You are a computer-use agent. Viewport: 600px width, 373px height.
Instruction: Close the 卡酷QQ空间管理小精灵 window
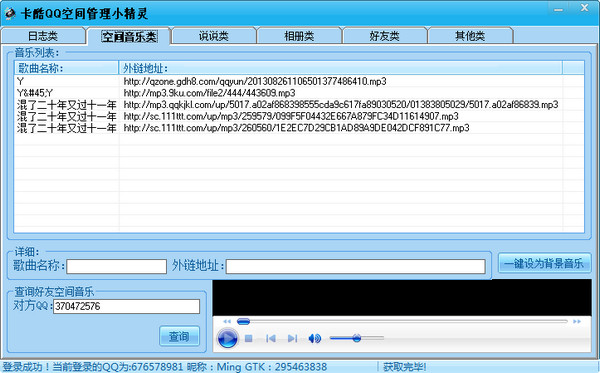coord(584,8)
